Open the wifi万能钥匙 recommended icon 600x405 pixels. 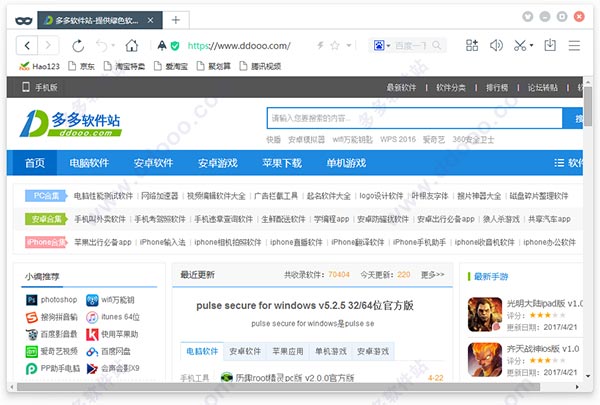pyautogui.click(x=92, y=300)
